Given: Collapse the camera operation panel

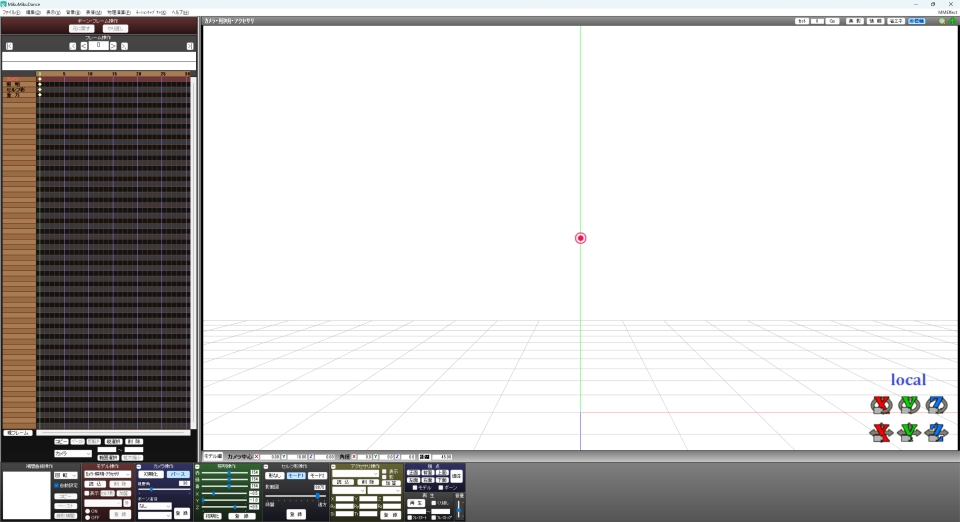Looking at the screenshot, I should pos(138,467).
